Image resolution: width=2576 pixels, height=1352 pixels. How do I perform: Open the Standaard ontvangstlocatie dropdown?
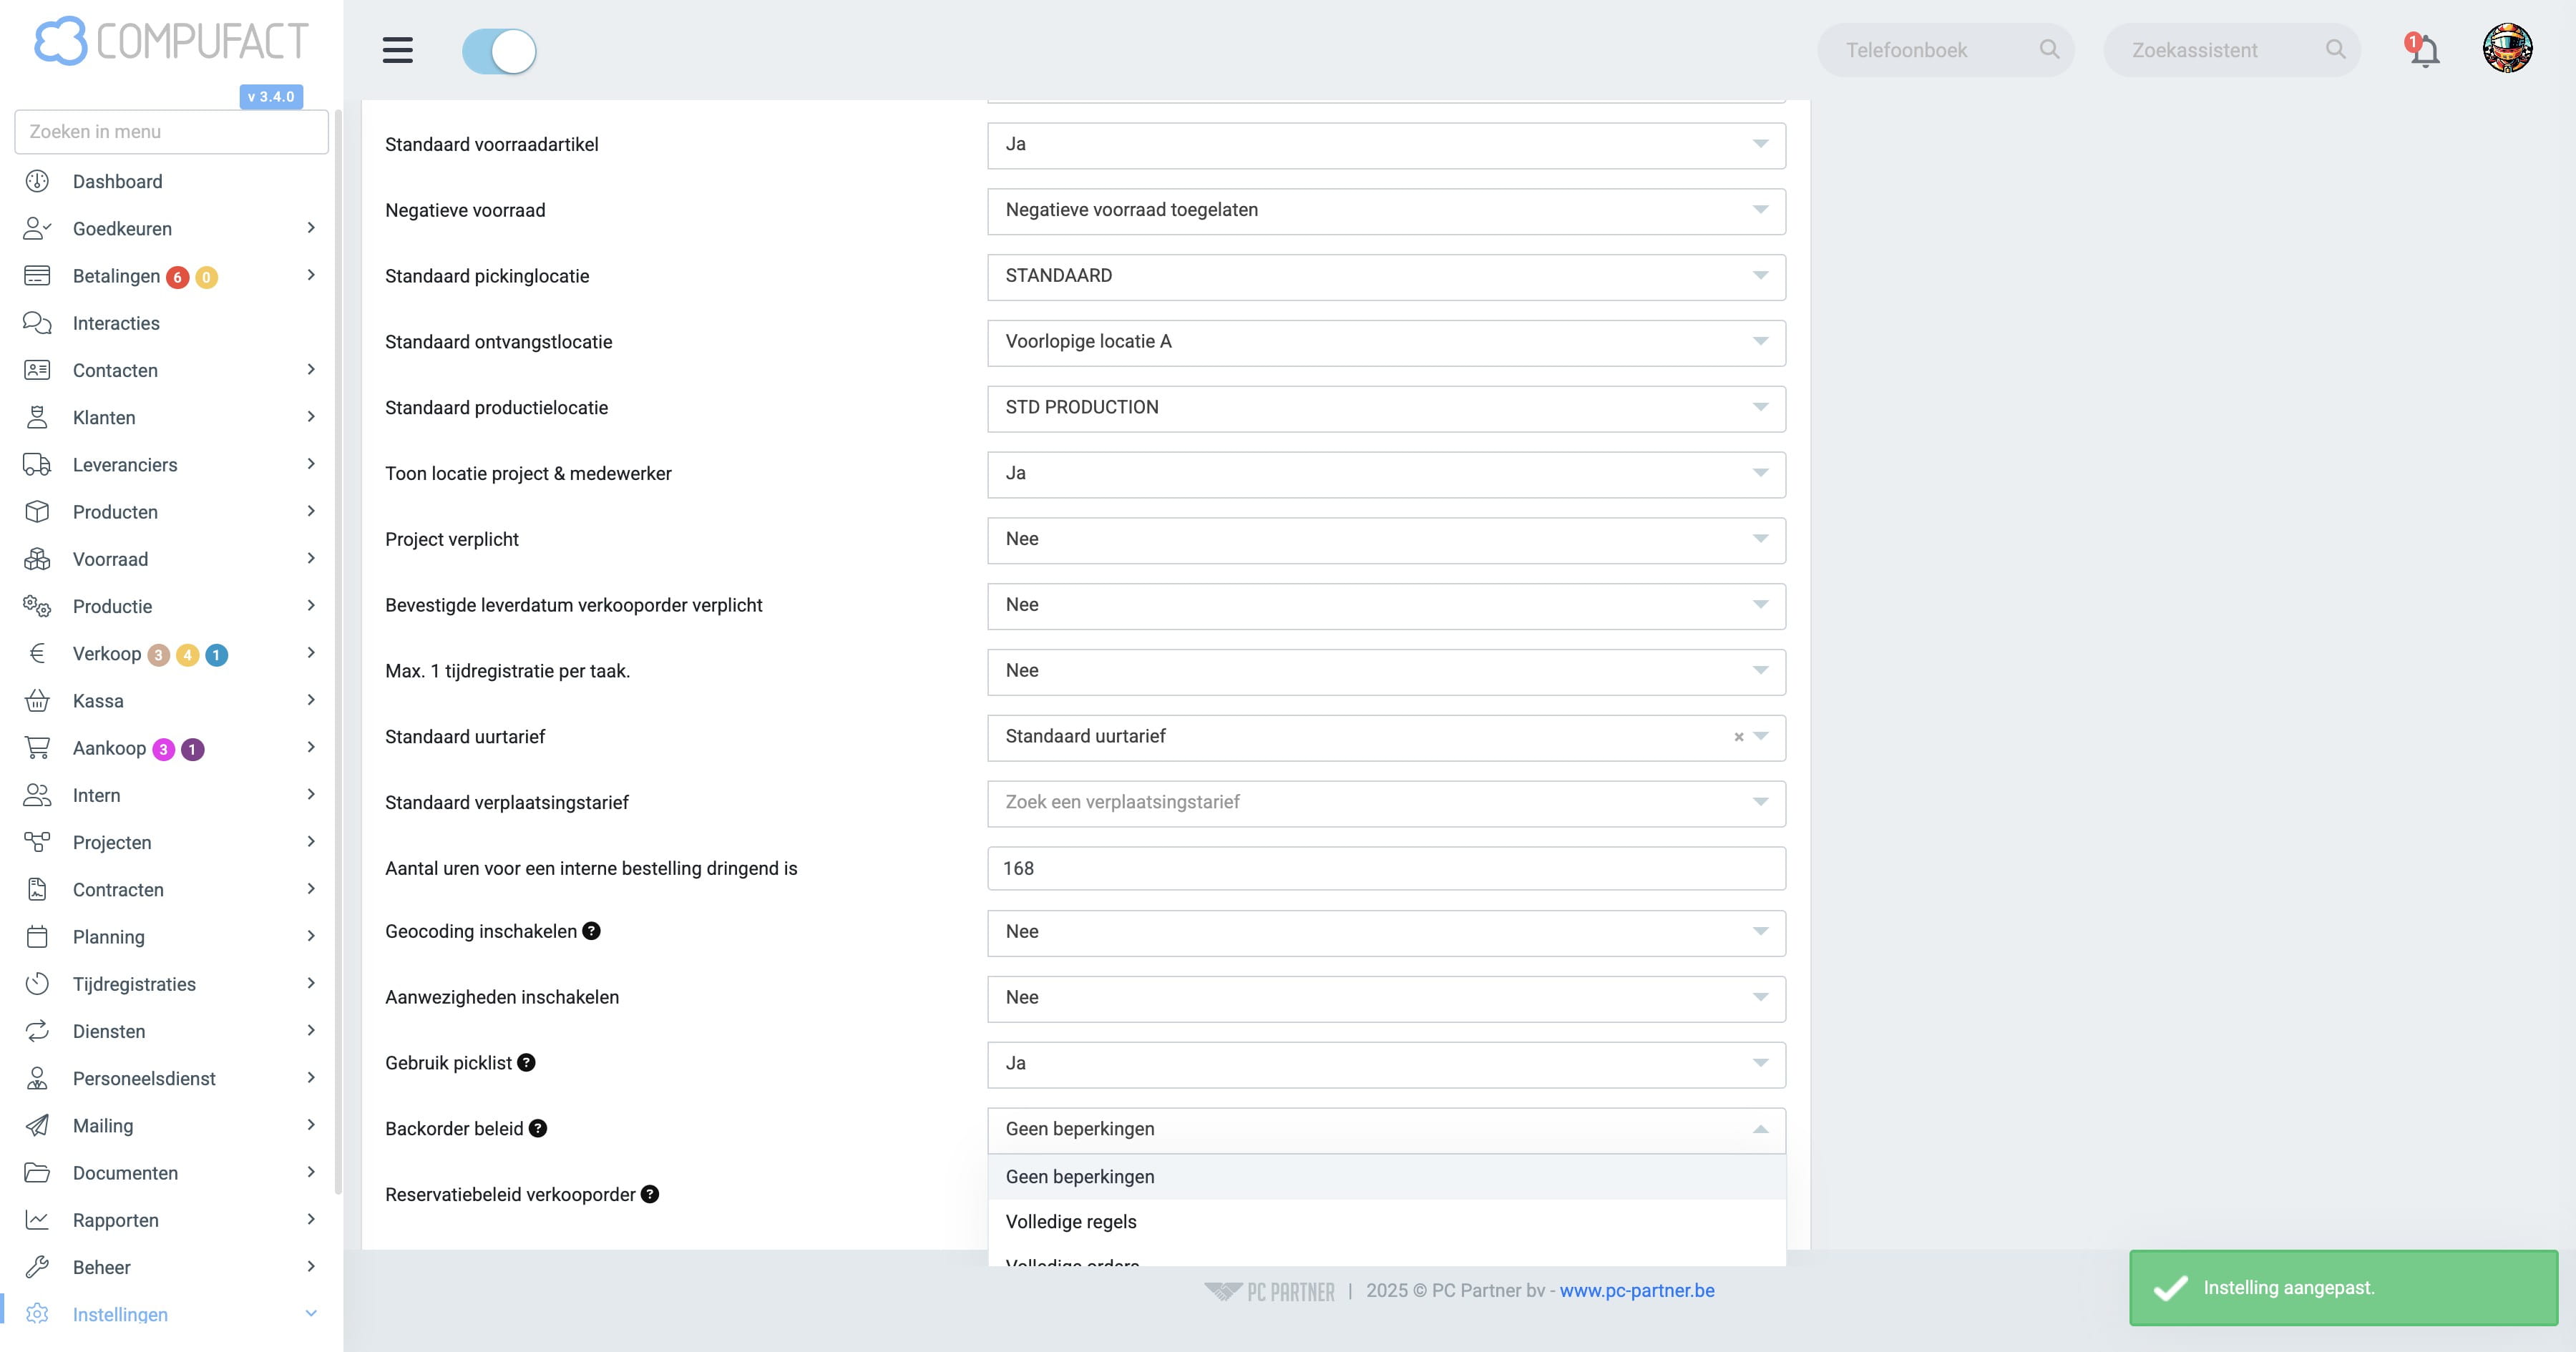1386,343
